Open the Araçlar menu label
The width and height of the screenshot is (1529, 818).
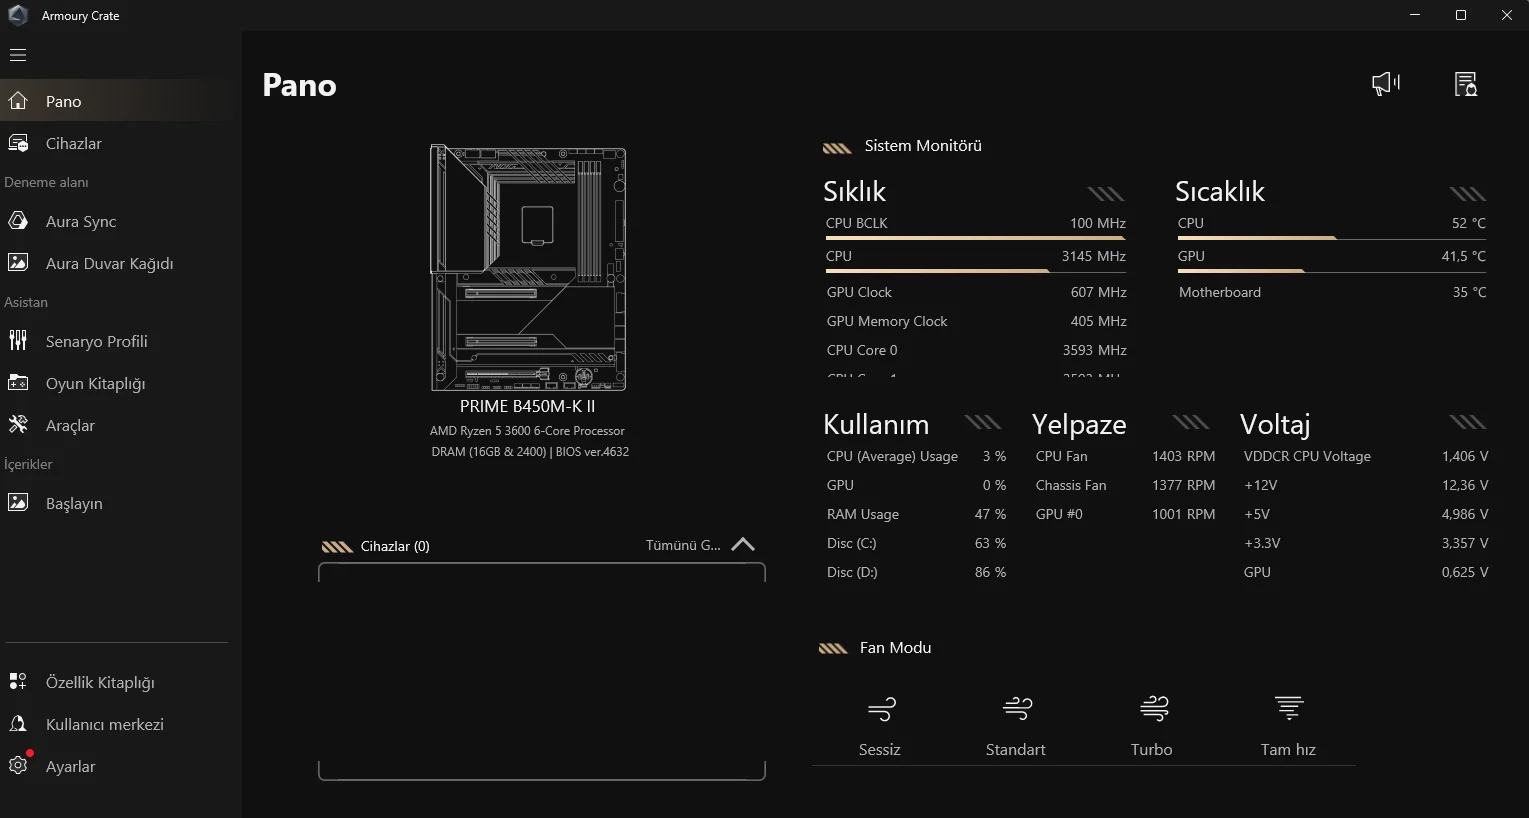(x=70, y=425)
